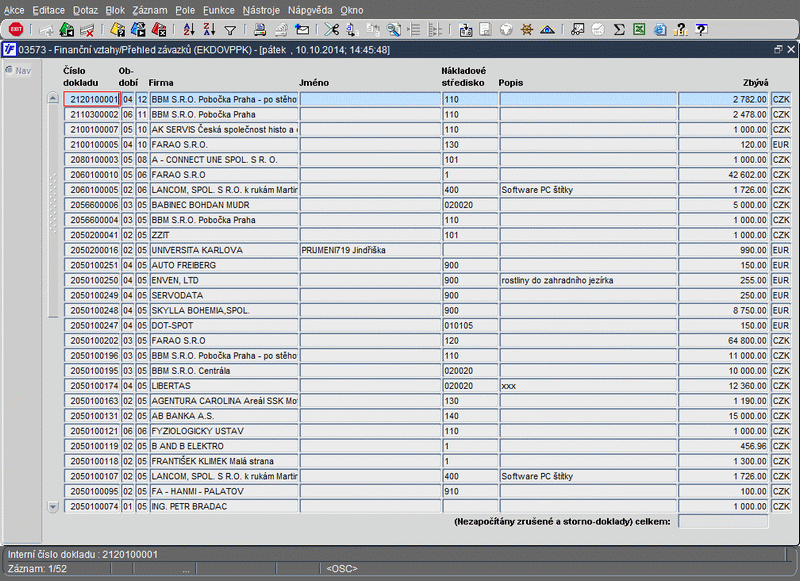Click document number 2110300002
The image size is (800, 581).
pyautogui.click(x=92, y=114)
